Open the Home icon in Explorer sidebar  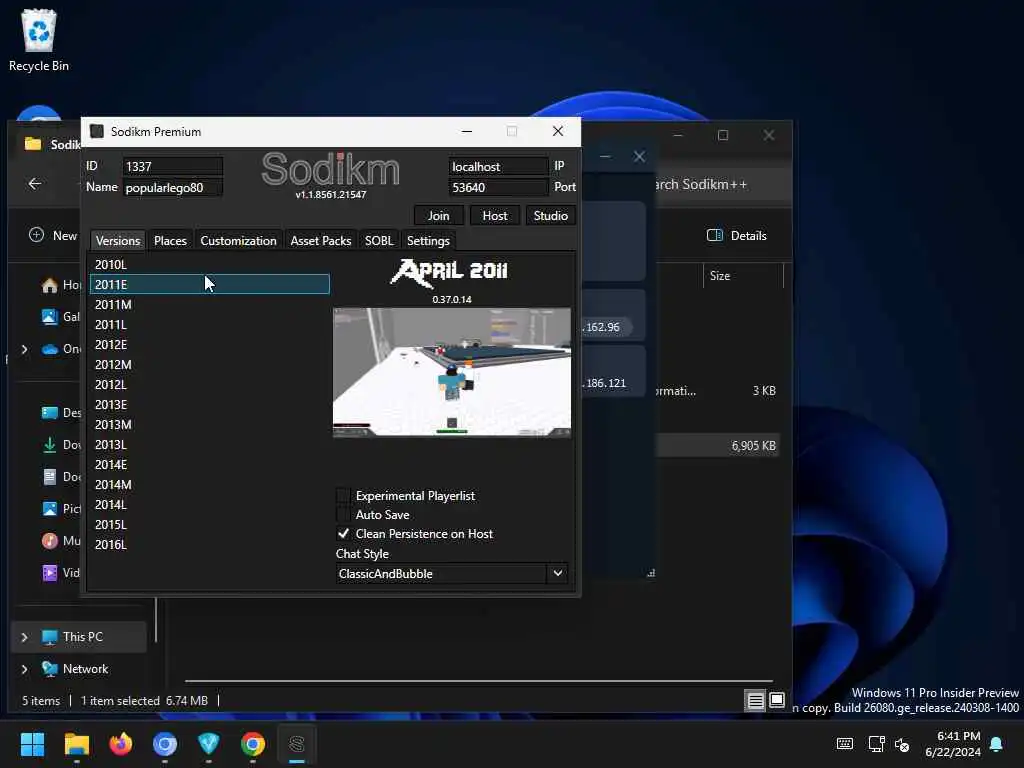click(x=50, y=285)
